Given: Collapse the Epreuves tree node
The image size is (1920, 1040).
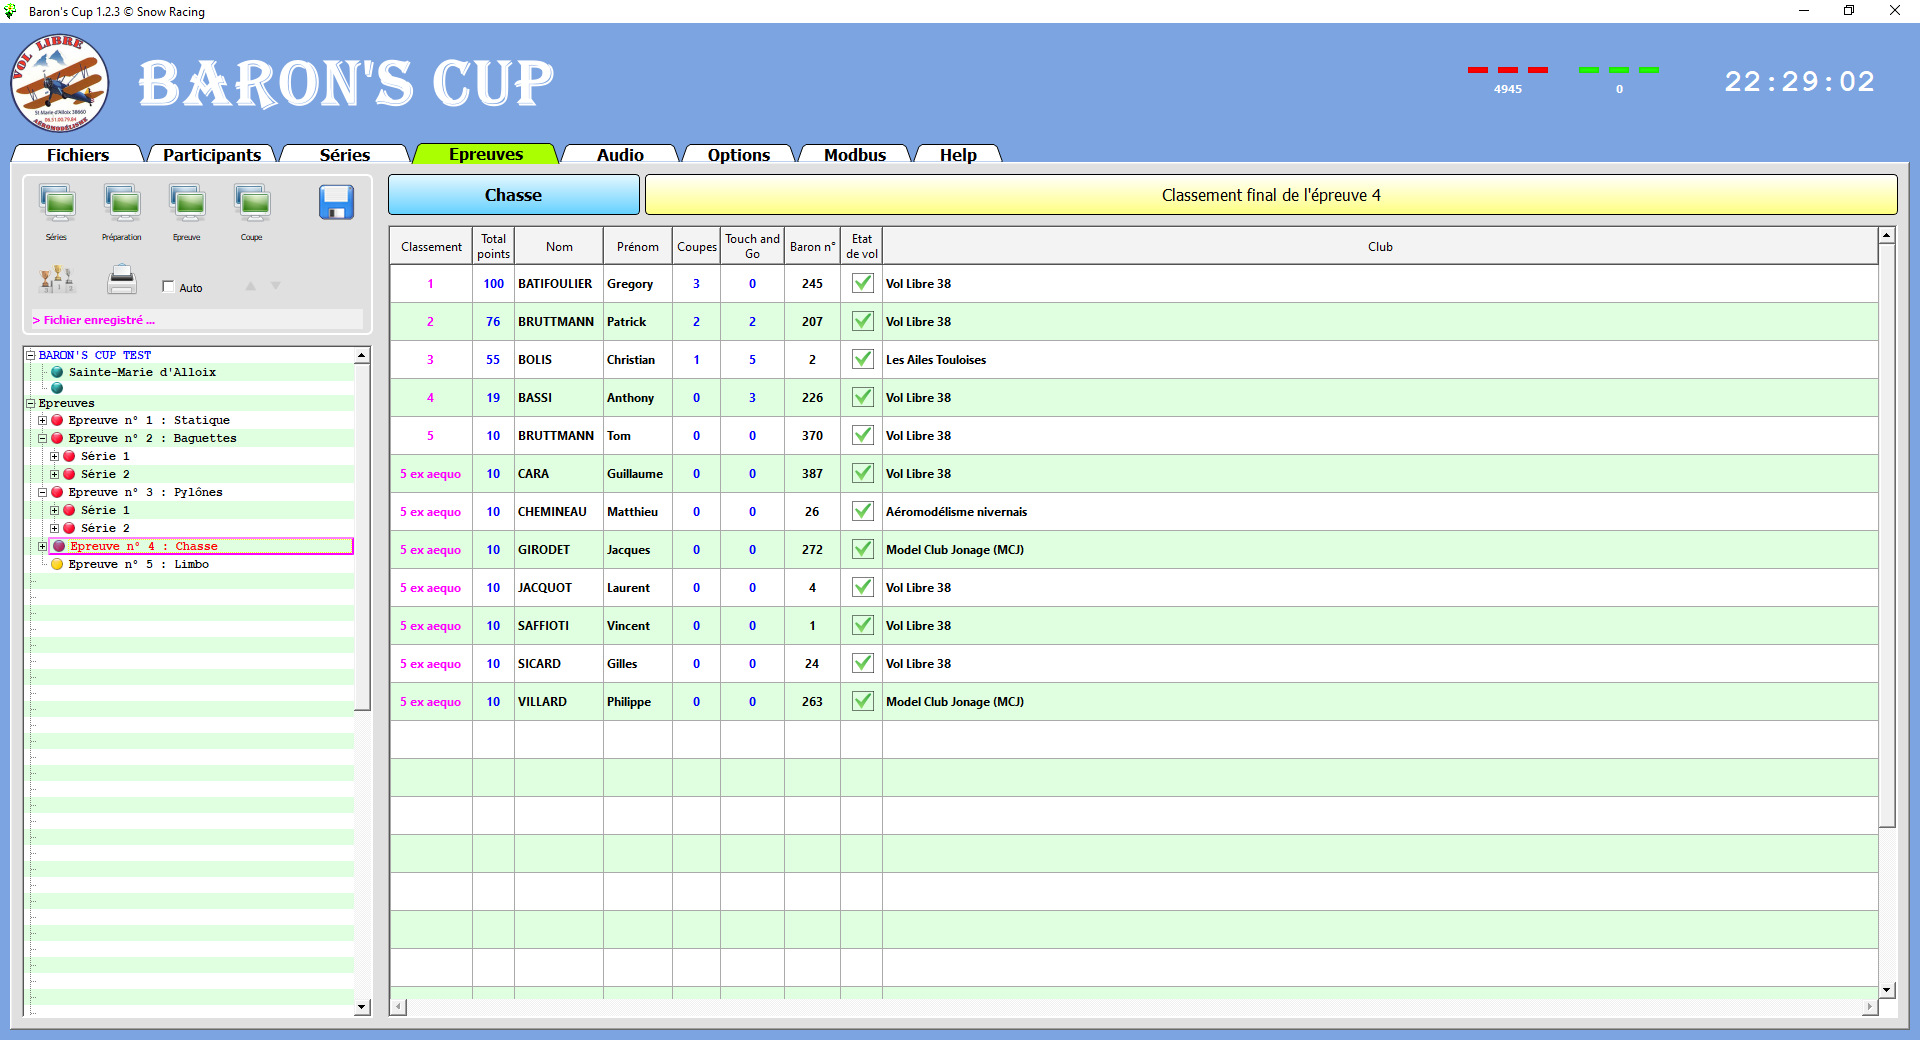Looking at the screenshot, I should (29, 403).
